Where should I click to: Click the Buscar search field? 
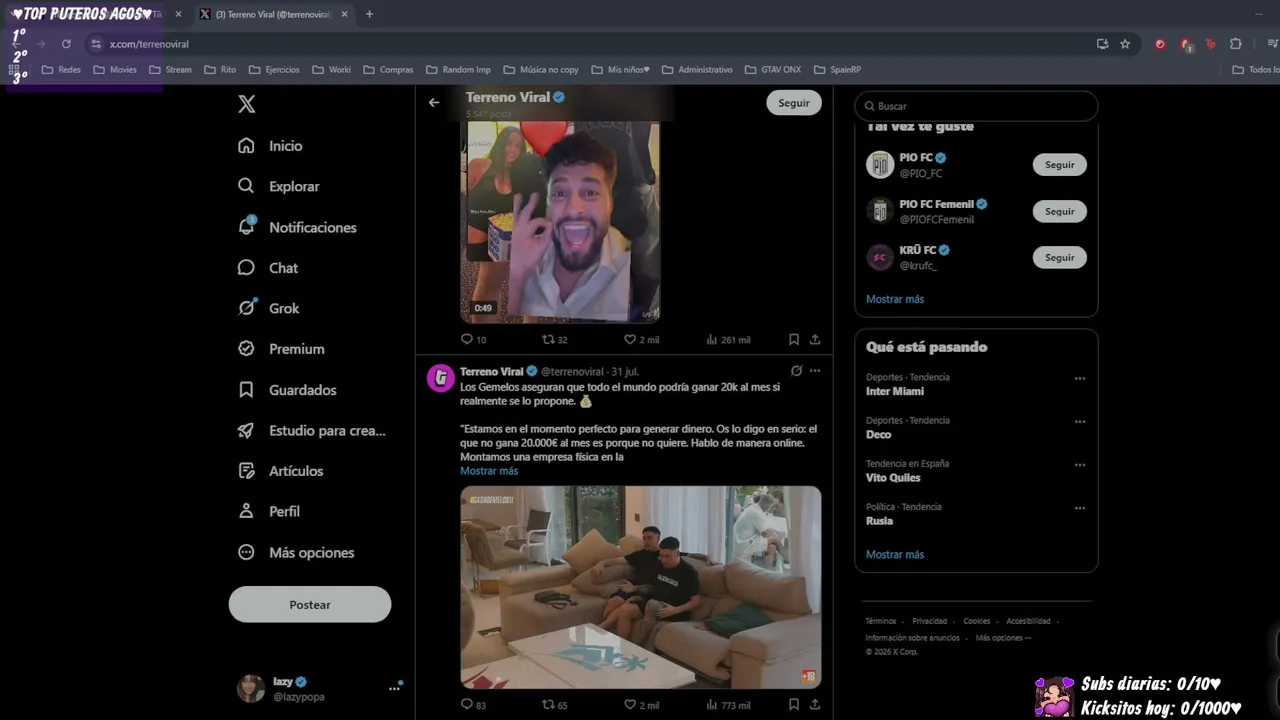[976, 106]
